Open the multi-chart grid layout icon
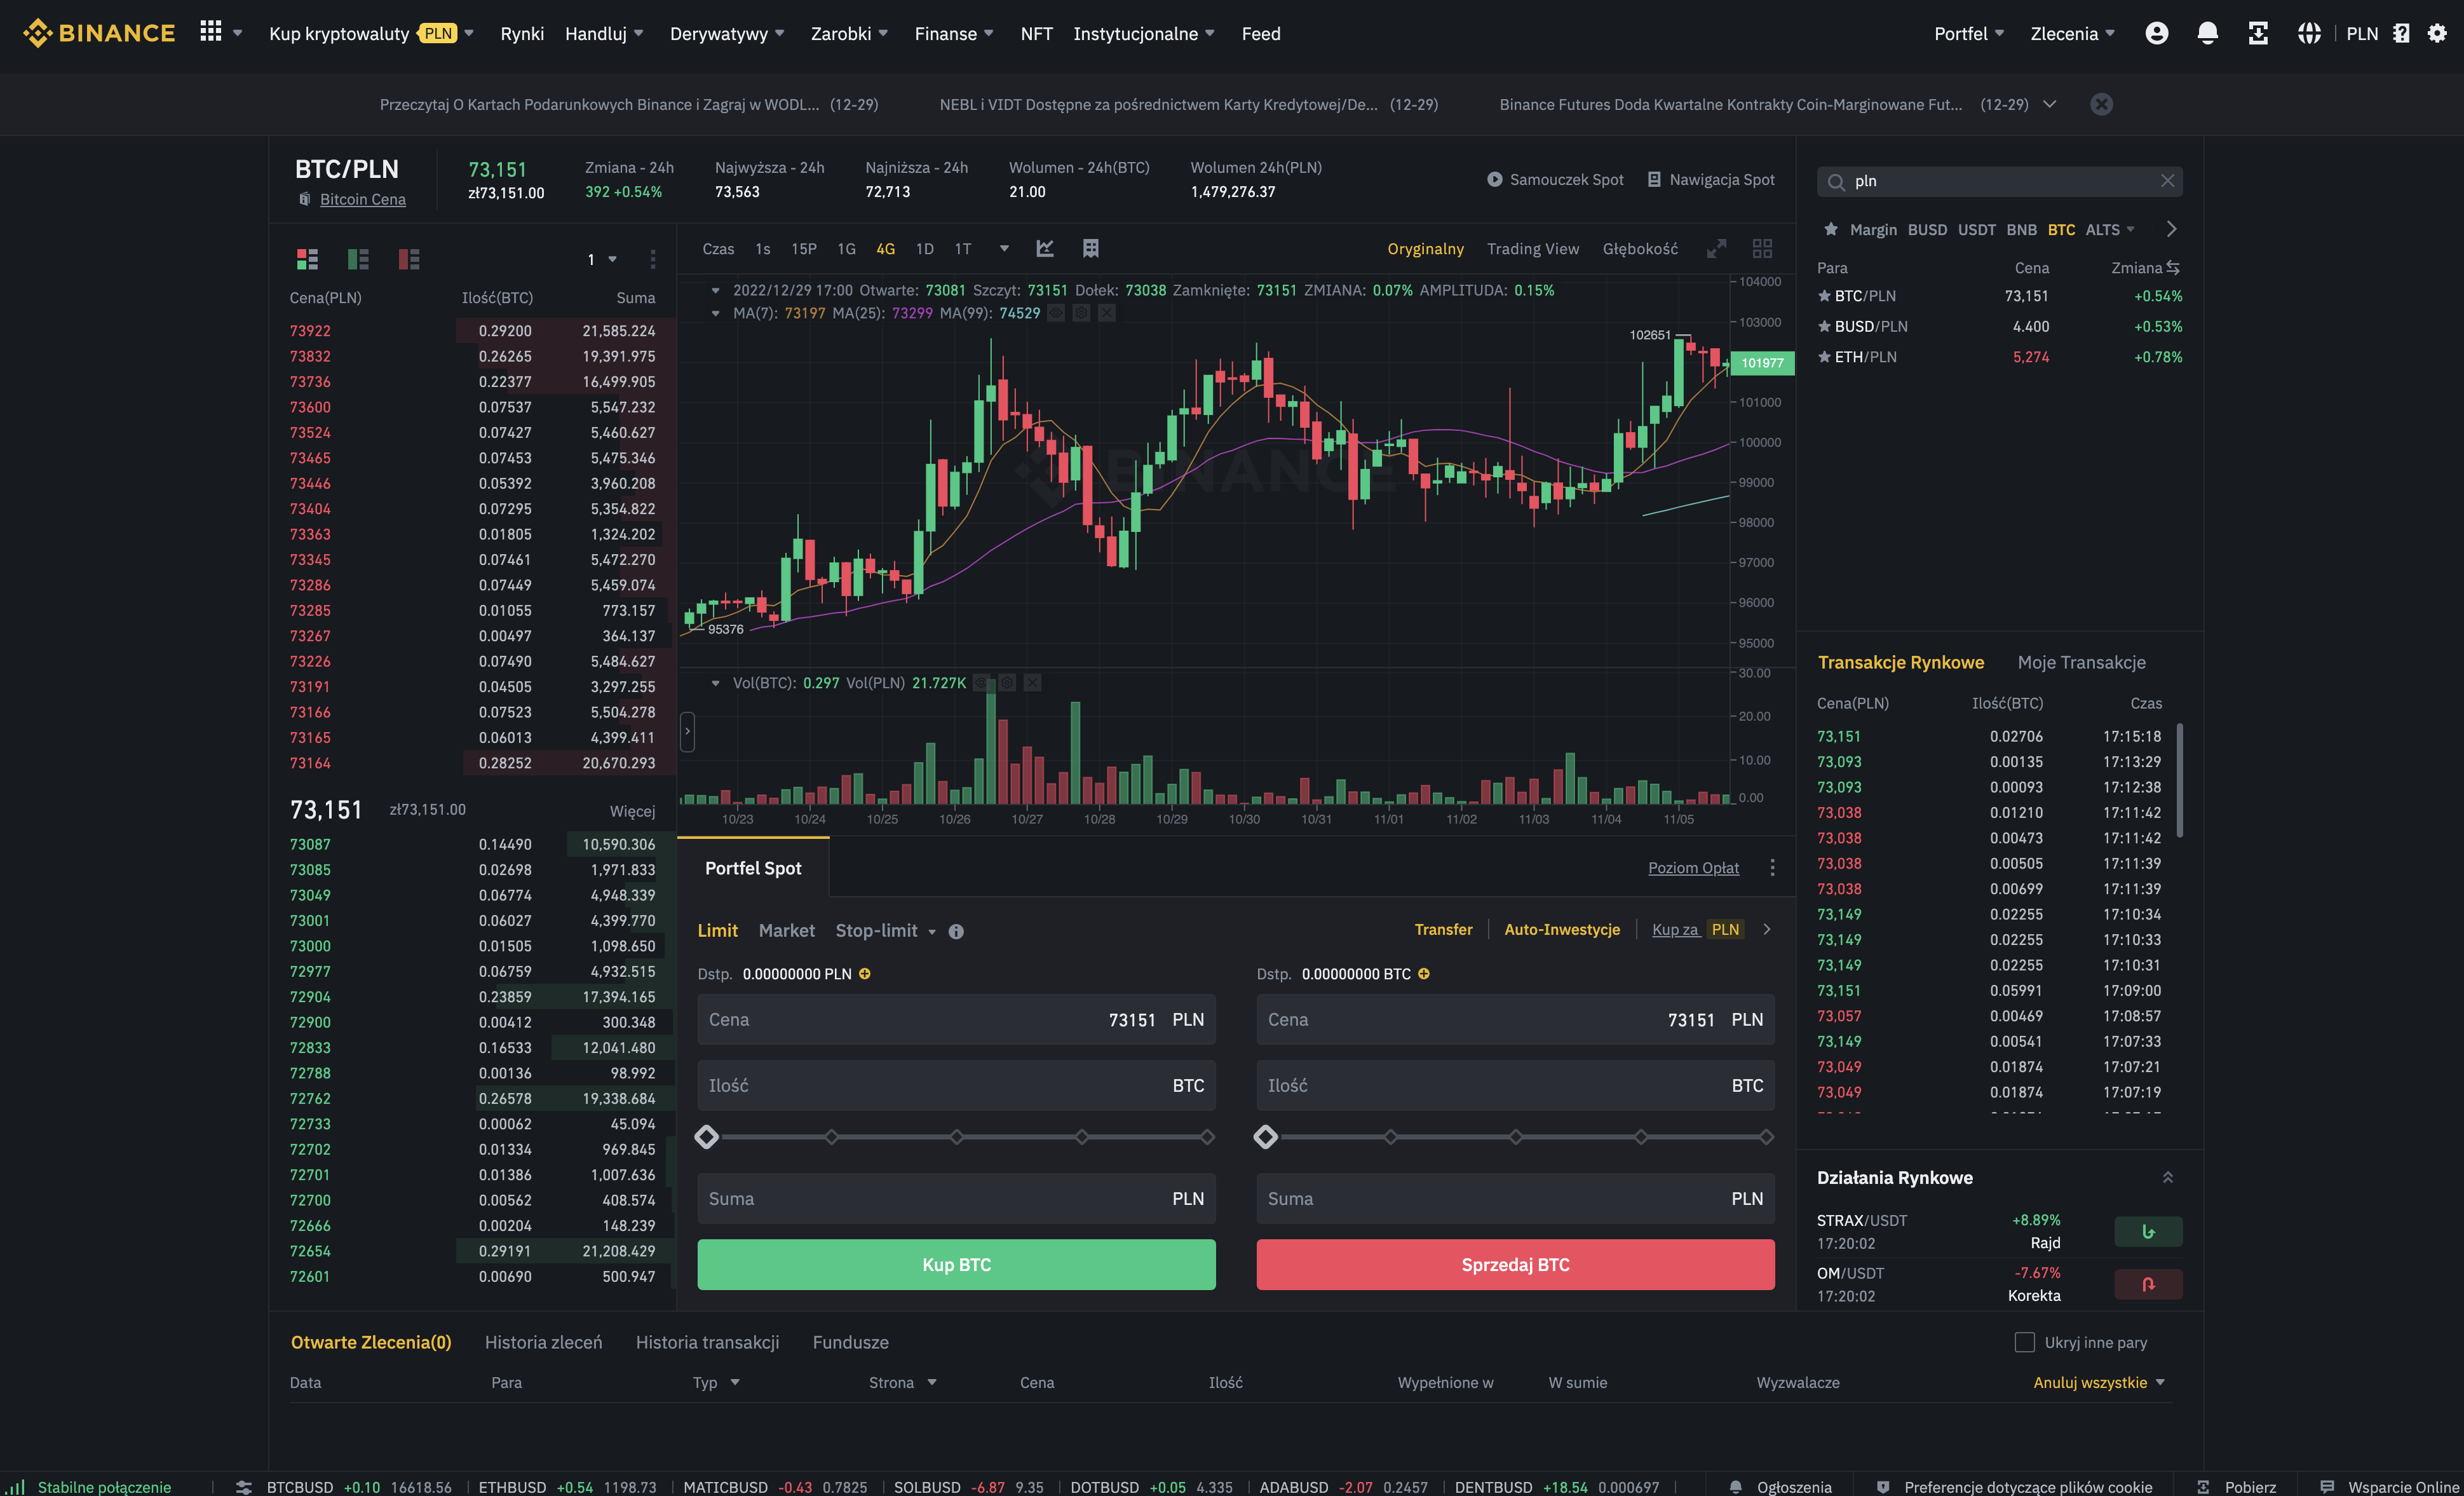This screenshot has height=1496, width=2464. coord(1762,248)
